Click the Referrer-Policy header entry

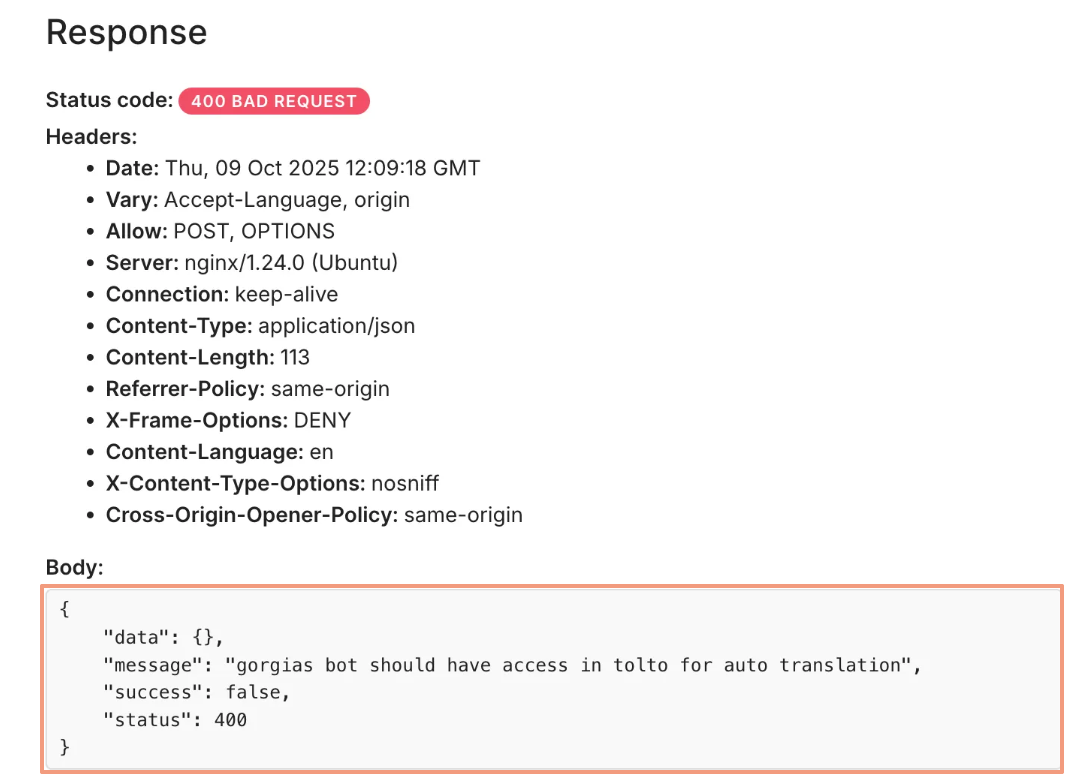coord(248,389)
